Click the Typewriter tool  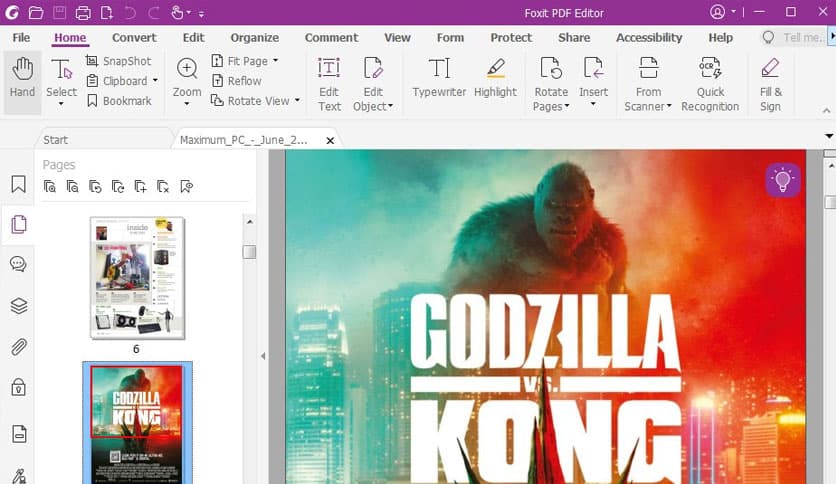(x=438, y=78)
